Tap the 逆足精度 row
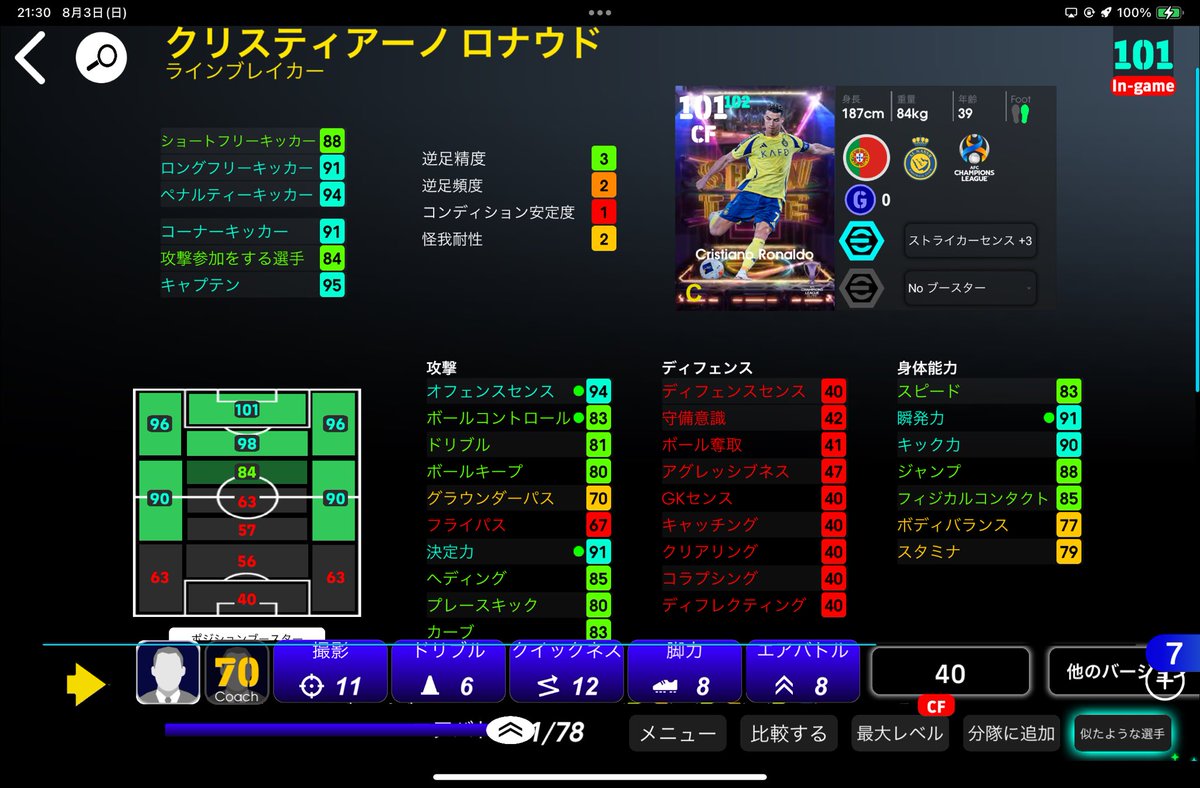Viewport: 1200px width, 788px height. coord(519,158)
